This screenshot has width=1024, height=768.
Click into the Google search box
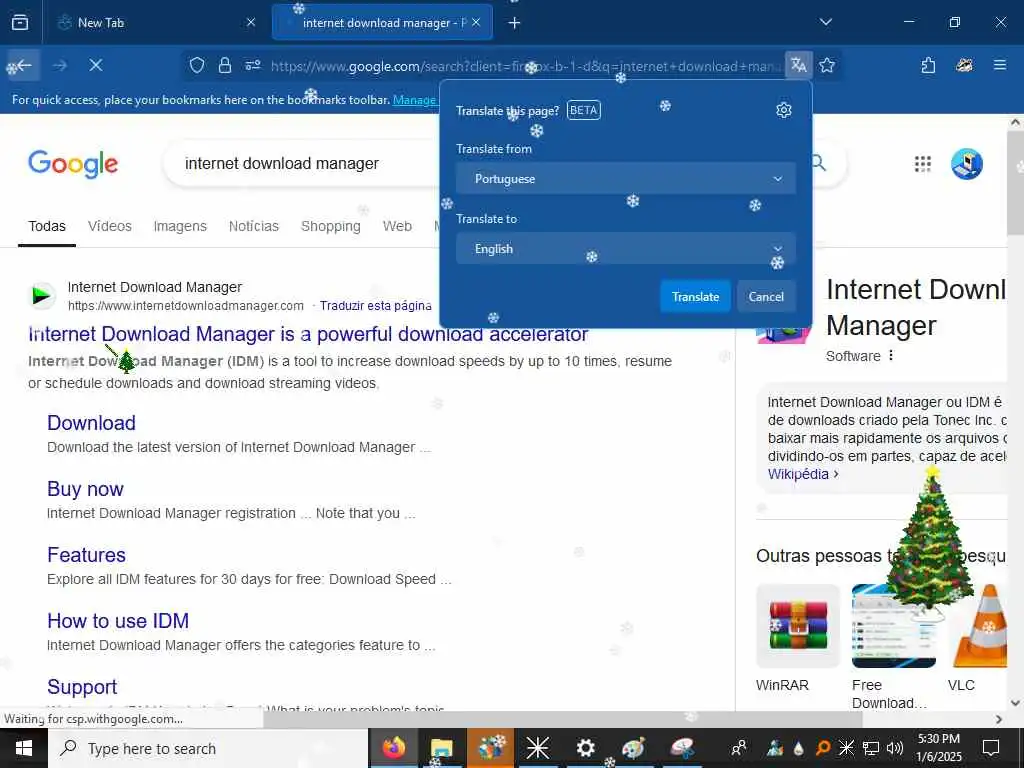[x=300, y=163]
